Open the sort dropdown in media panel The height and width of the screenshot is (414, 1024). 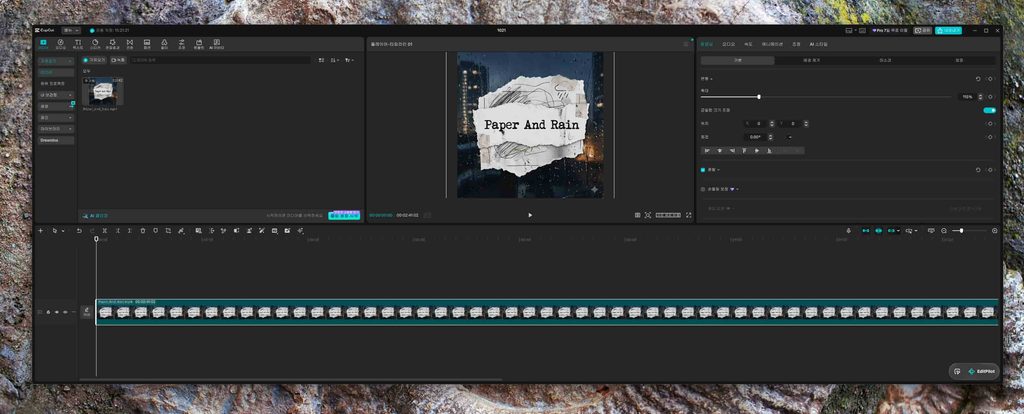335,60
